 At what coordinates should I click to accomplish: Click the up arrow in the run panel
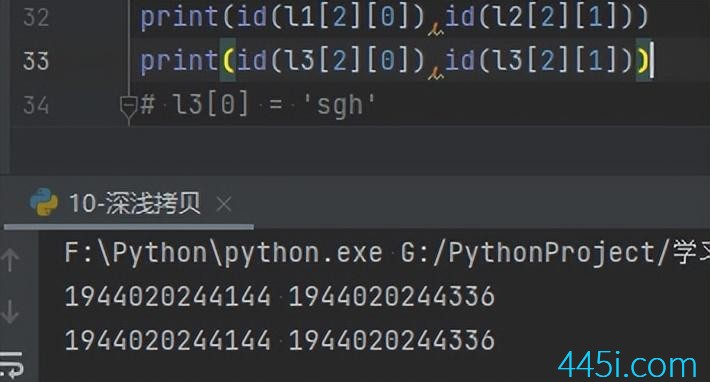point(10,260)
